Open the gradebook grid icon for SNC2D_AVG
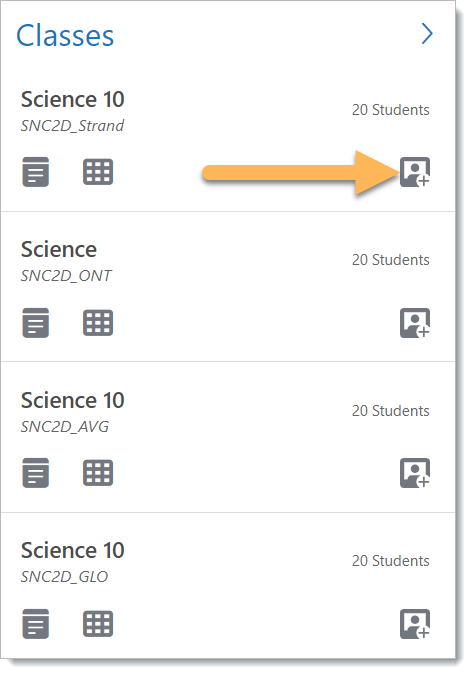Screen dimensions: 471x674 pyautogui.click(x=98, y=473)
